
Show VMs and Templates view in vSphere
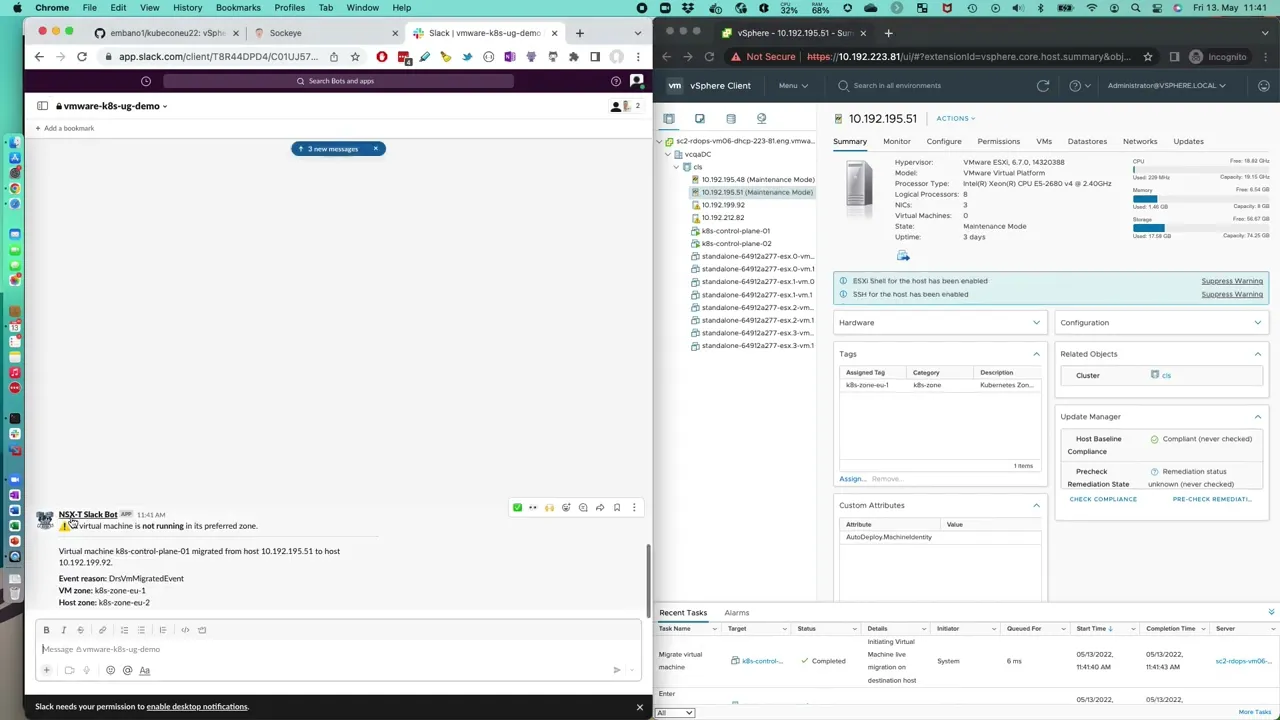700,119
